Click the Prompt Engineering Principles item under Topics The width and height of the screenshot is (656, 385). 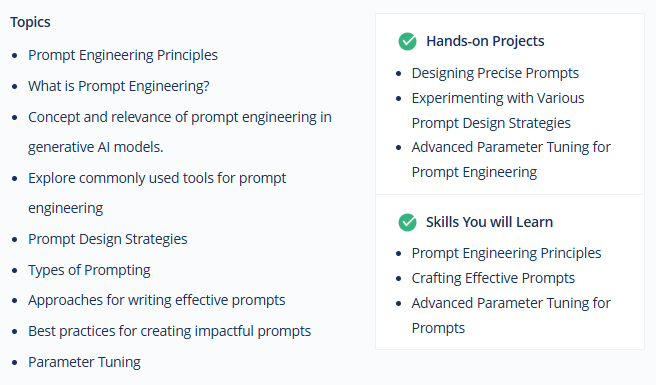click(x=123, y=55)
